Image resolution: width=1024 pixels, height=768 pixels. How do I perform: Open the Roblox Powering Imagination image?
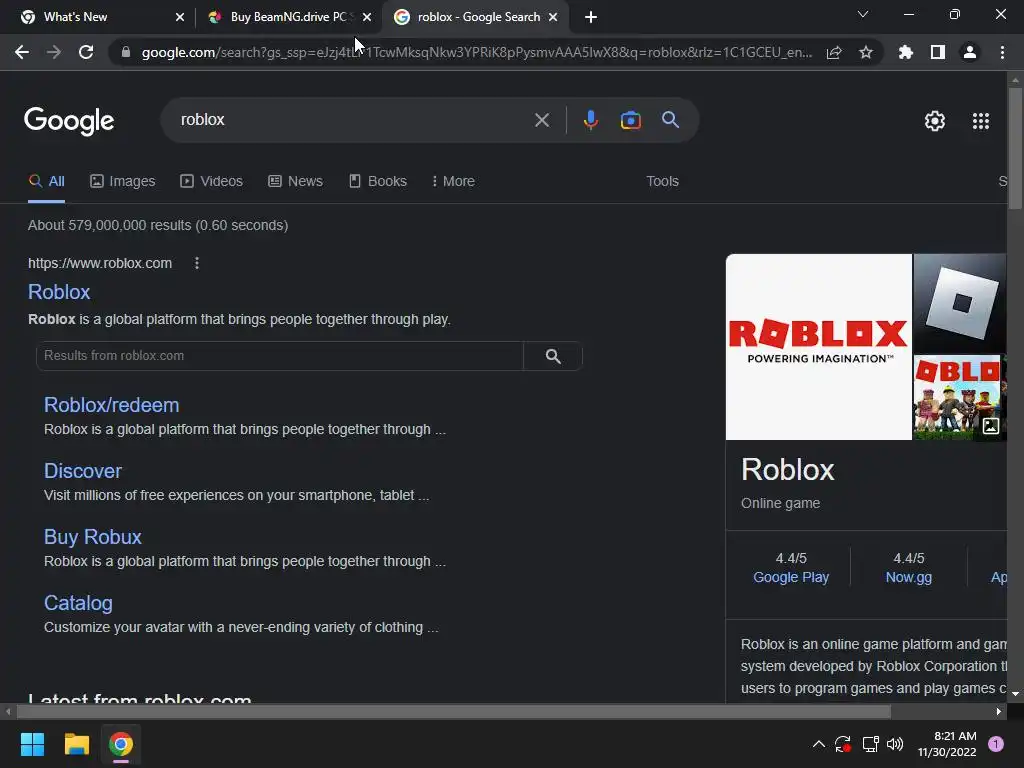818,347
